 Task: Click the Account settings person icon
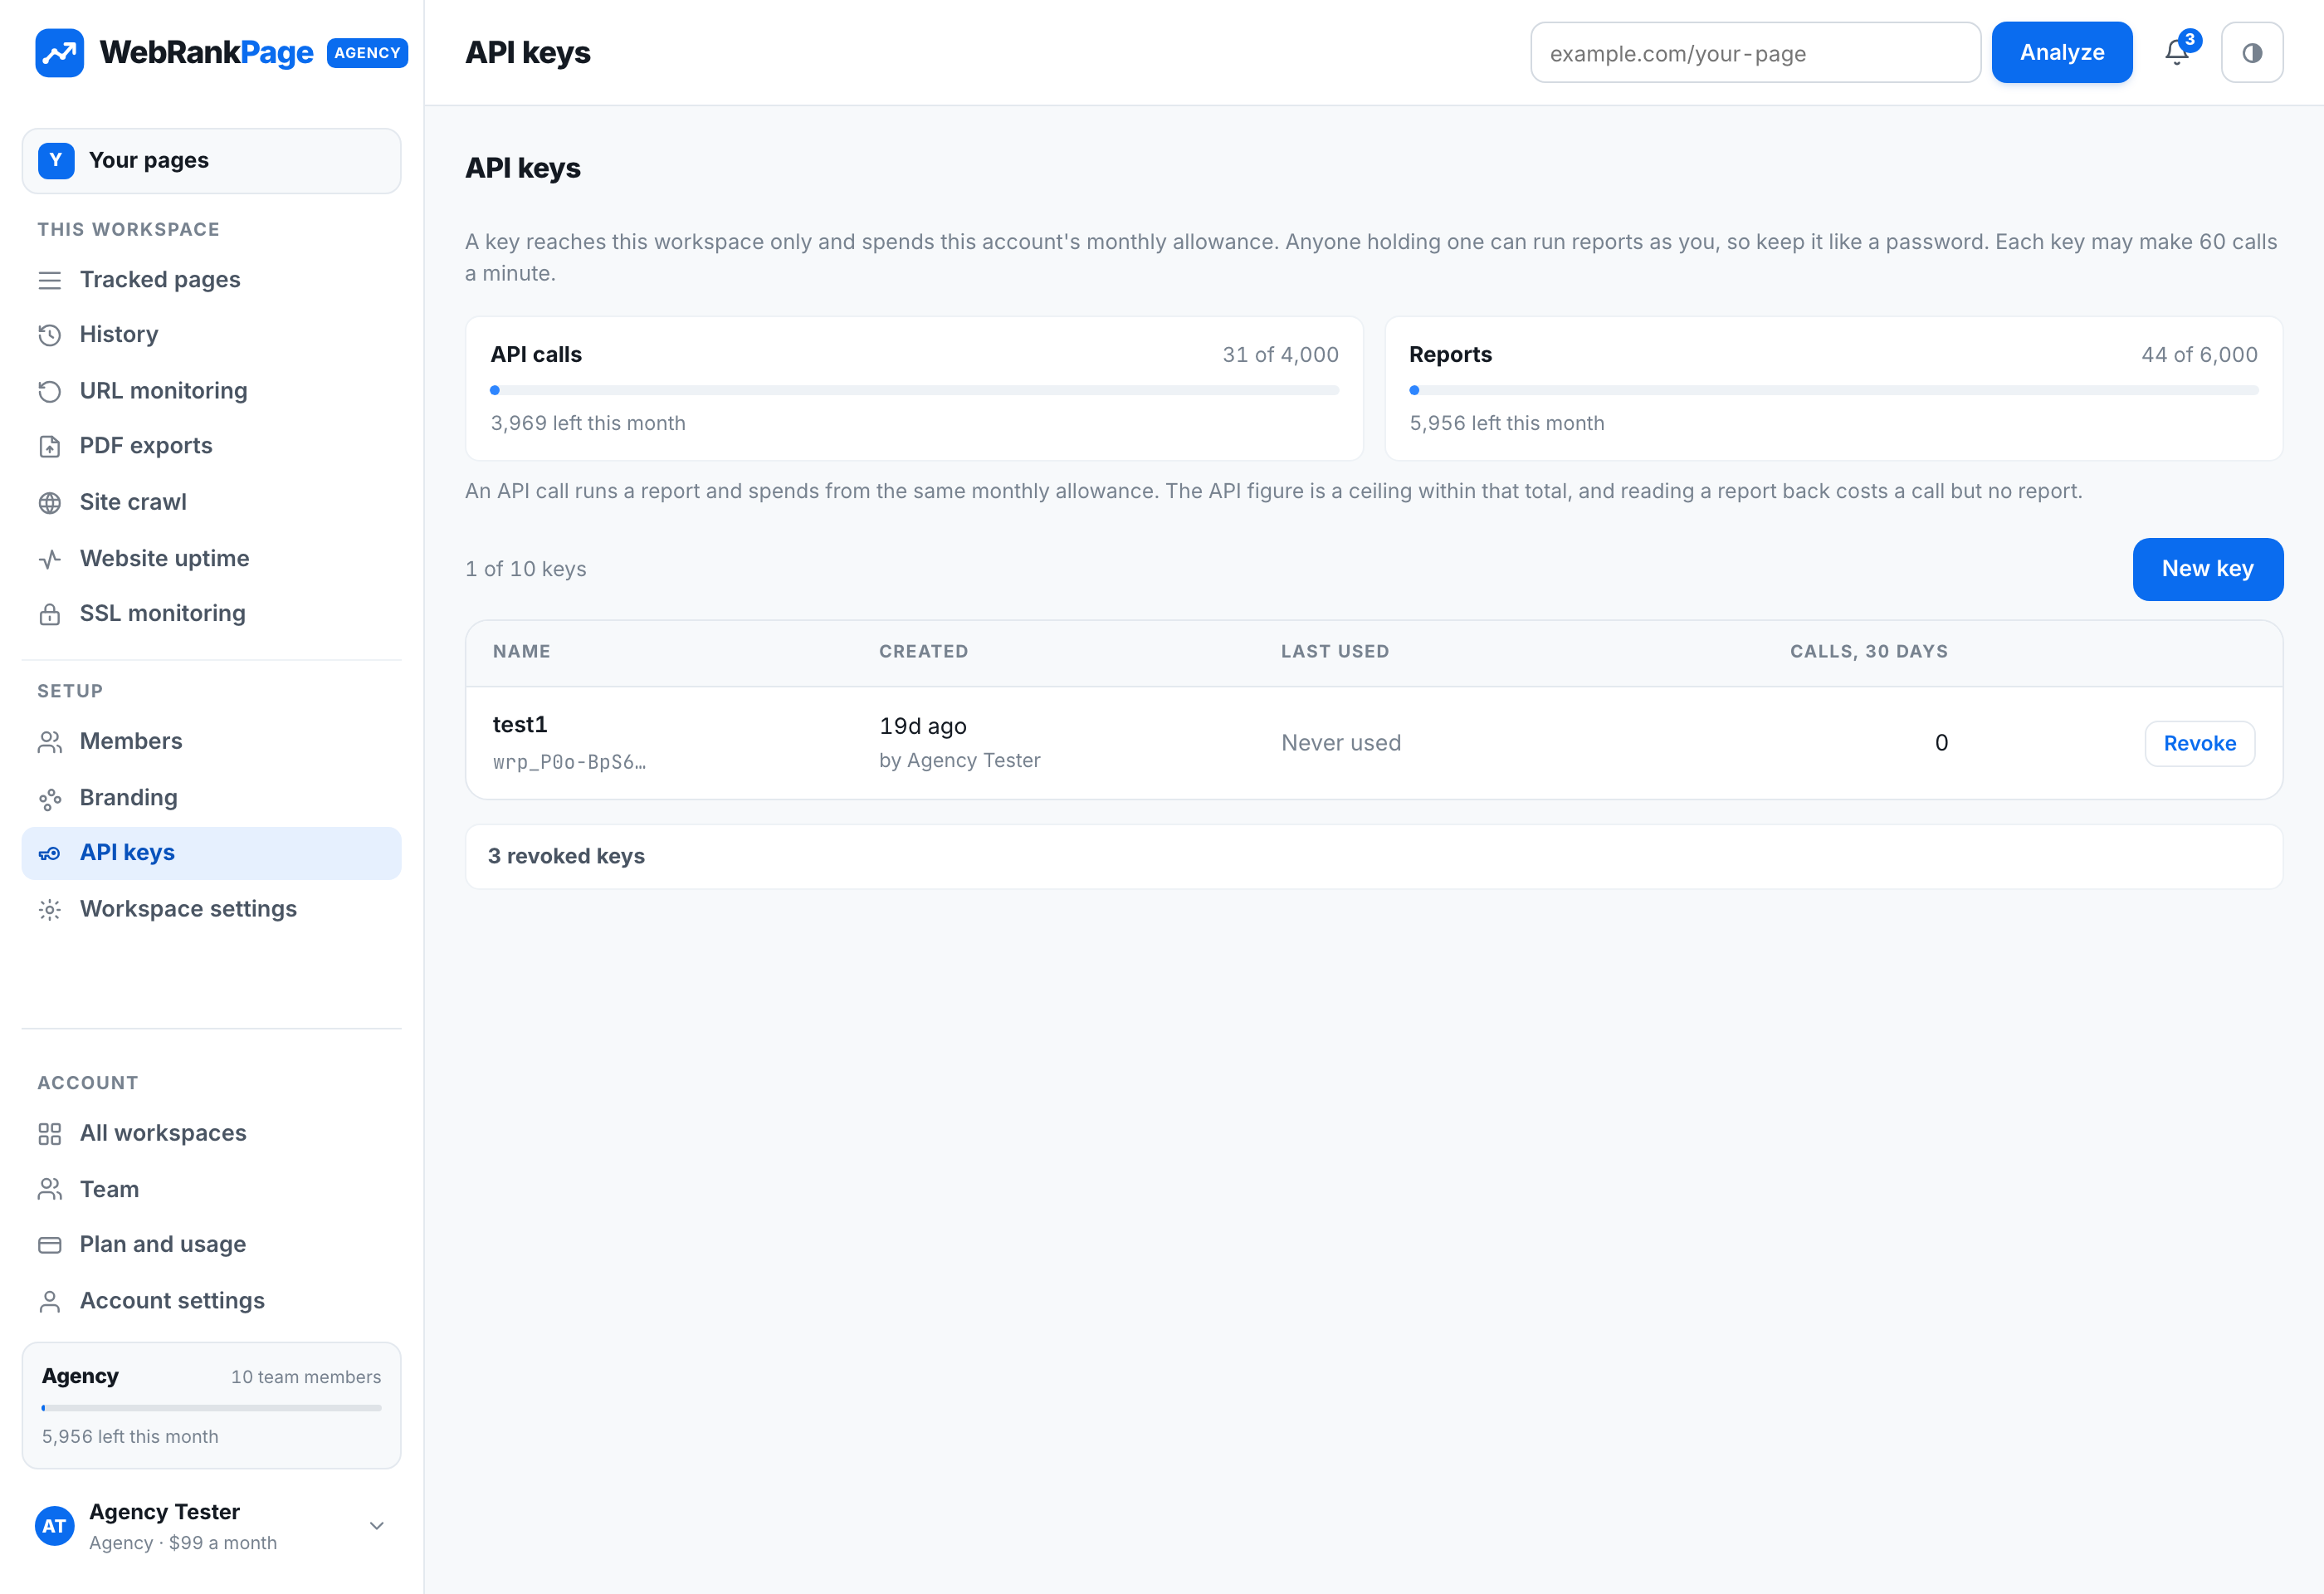50,1301
